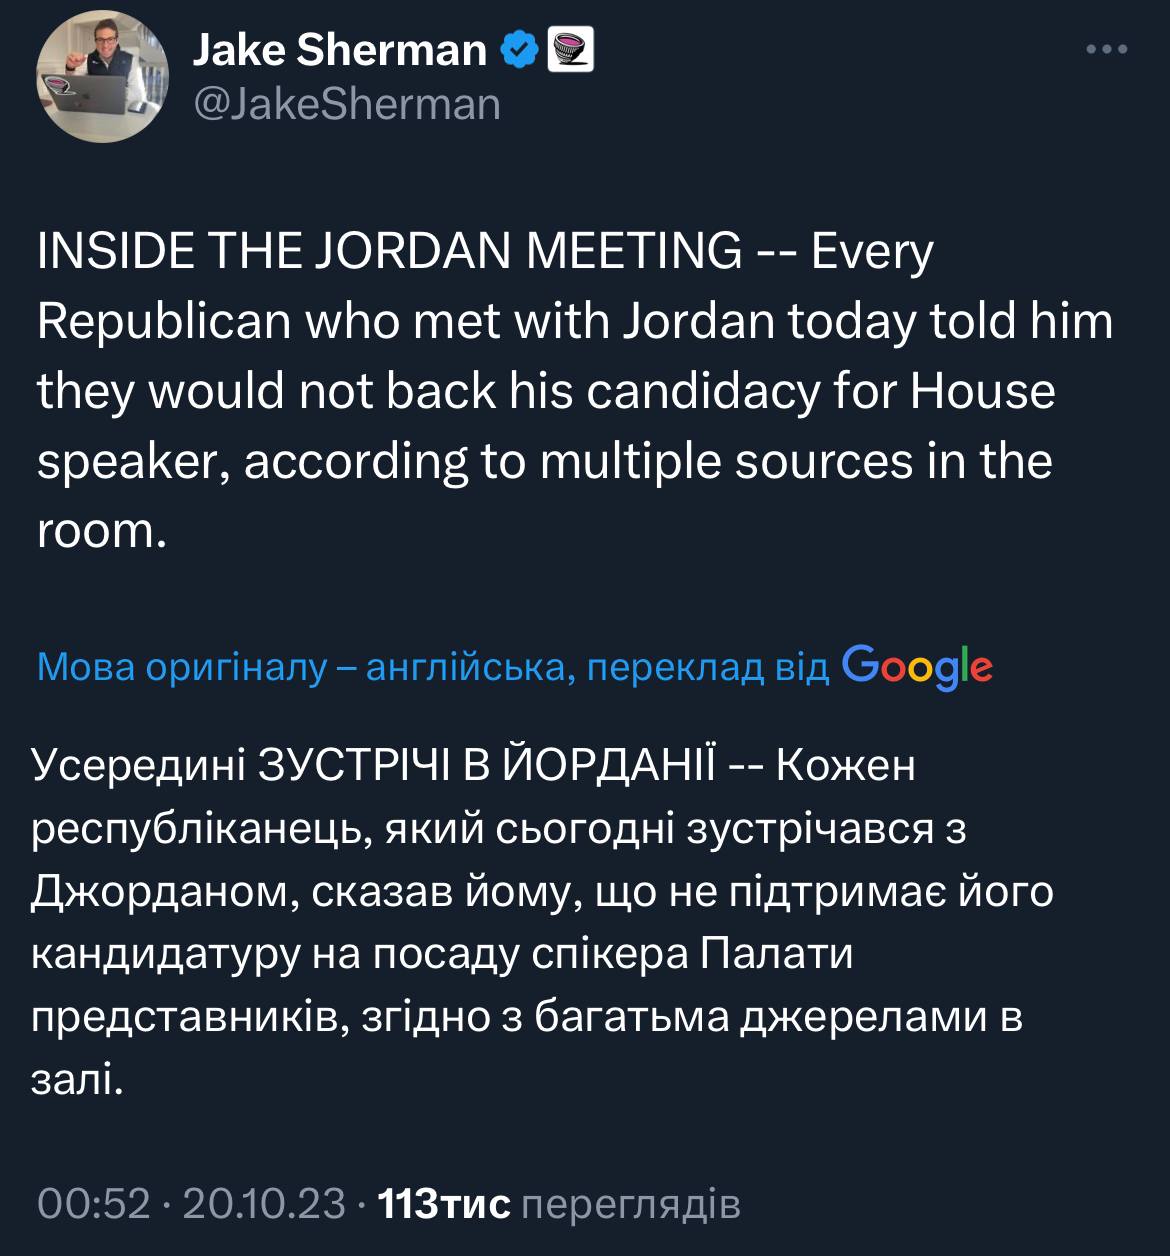Image resolution: width=1170 pixels, height=1256 pixels.
Task: Click the 20.10.23 post date
Action: [264, 1204]
